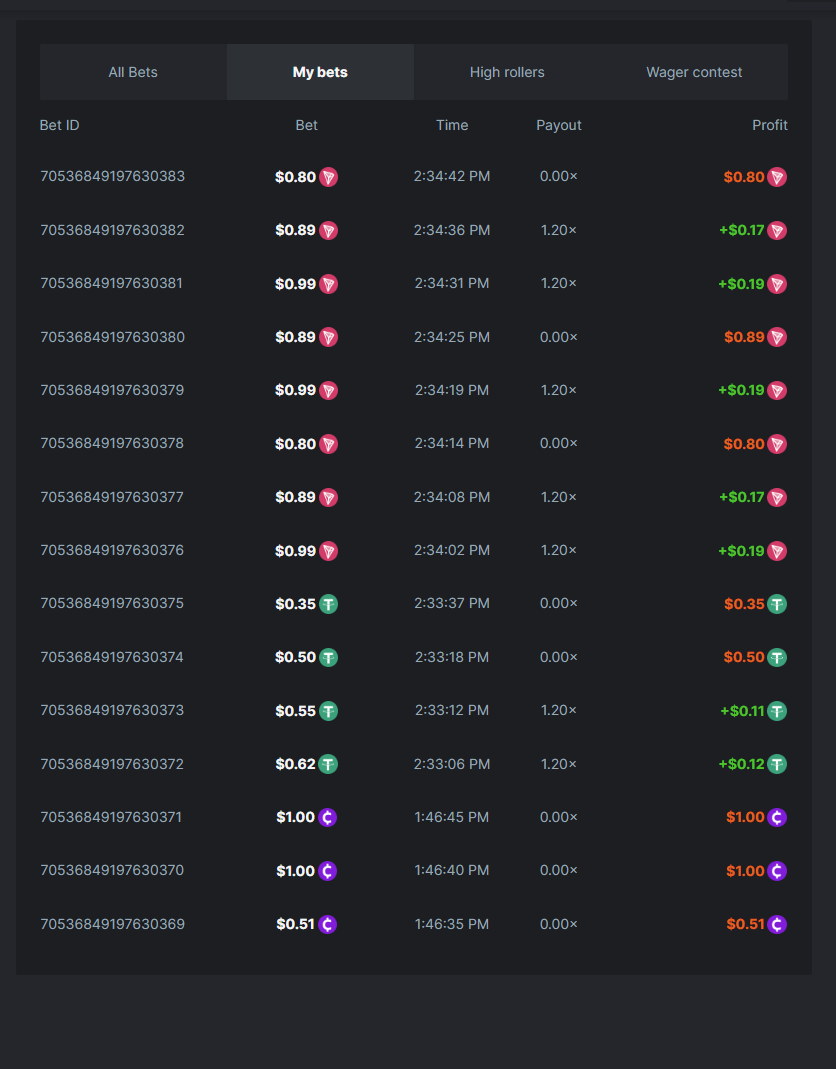Screen dimensions: 836x1069
Task: Open bet ID 70536849197630369
Action: click(112, 924)
